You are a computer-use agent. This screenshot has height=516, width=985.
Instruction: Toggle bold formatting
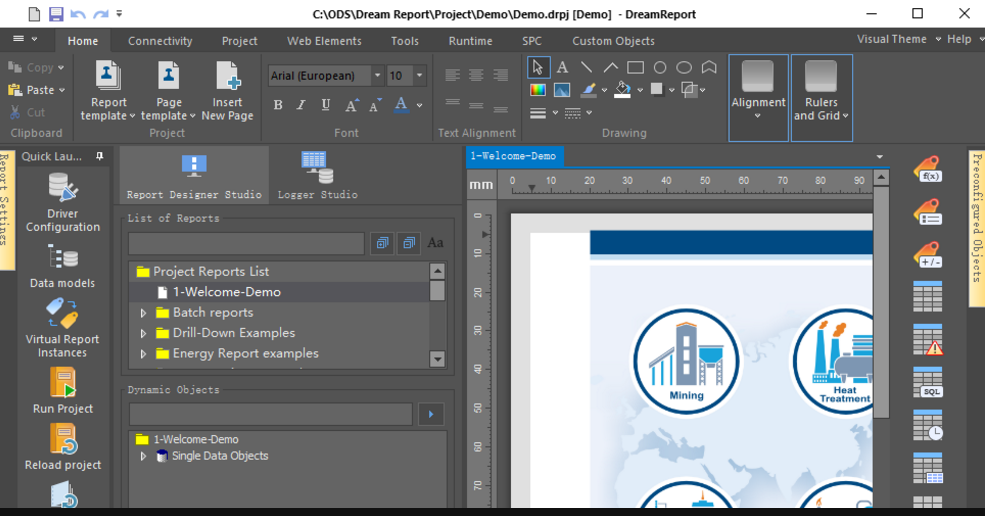coord(278,105)
